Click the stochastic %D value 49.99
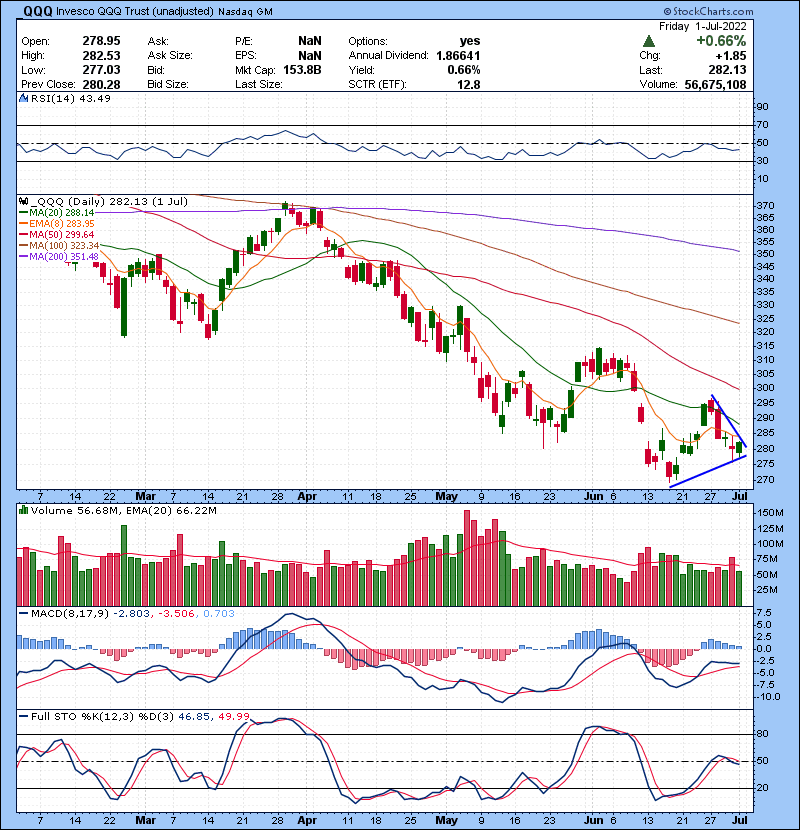The width and height of the screenshot is (800, 830). [x=234, y=717]
